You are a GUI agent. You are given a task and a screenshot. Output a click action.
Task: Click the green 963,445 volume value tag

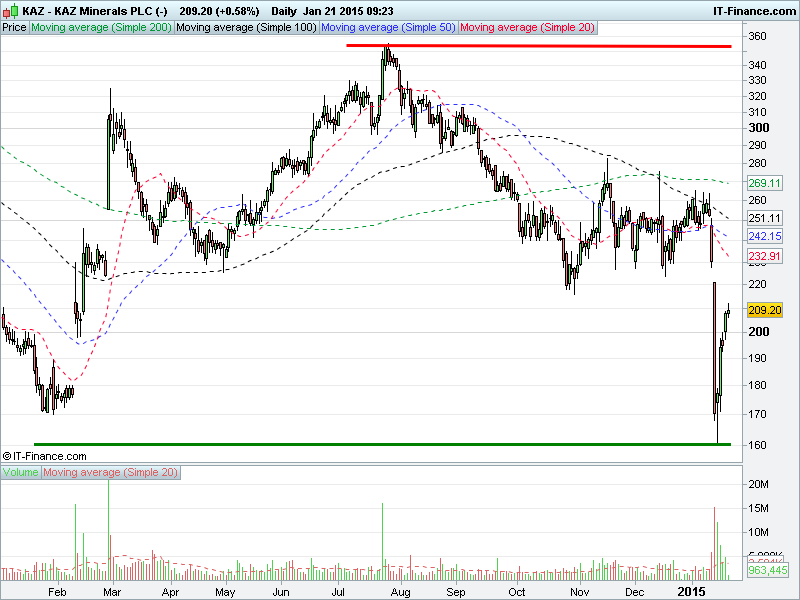(764, 569)
